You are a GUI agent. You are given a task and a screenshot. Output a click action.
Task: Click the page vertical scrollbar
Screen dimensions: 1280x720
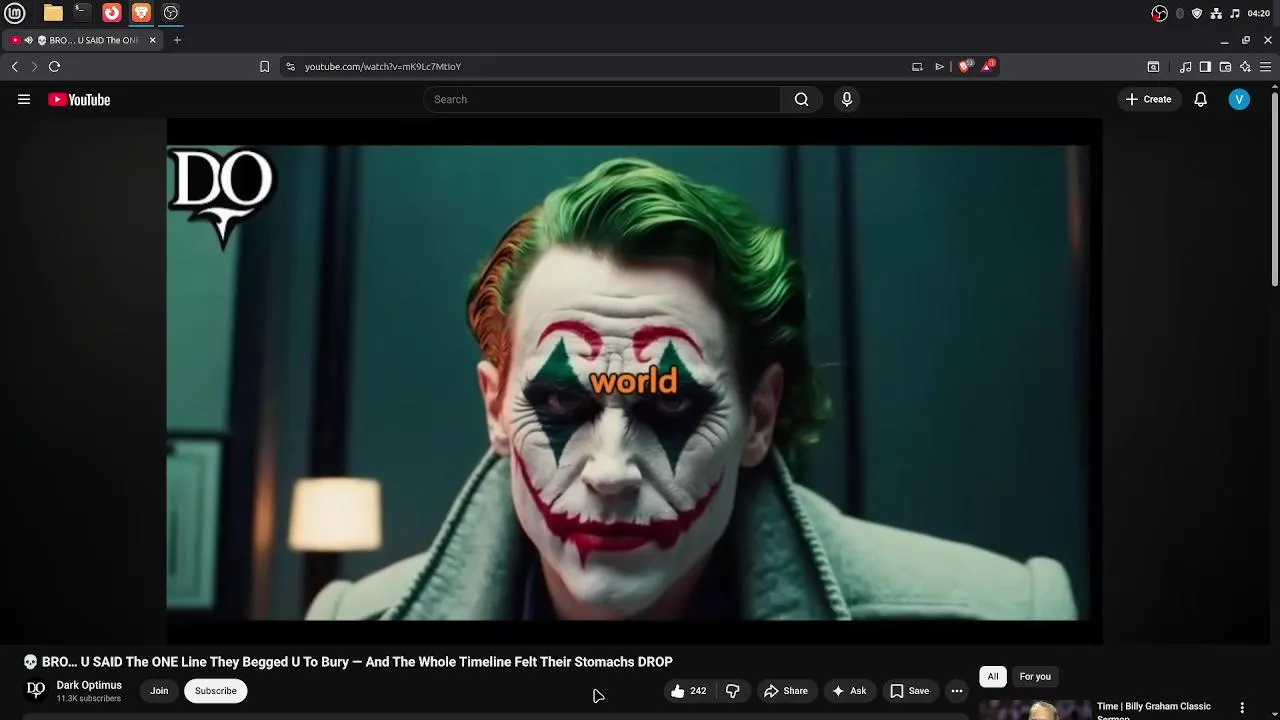[1275, 190]
